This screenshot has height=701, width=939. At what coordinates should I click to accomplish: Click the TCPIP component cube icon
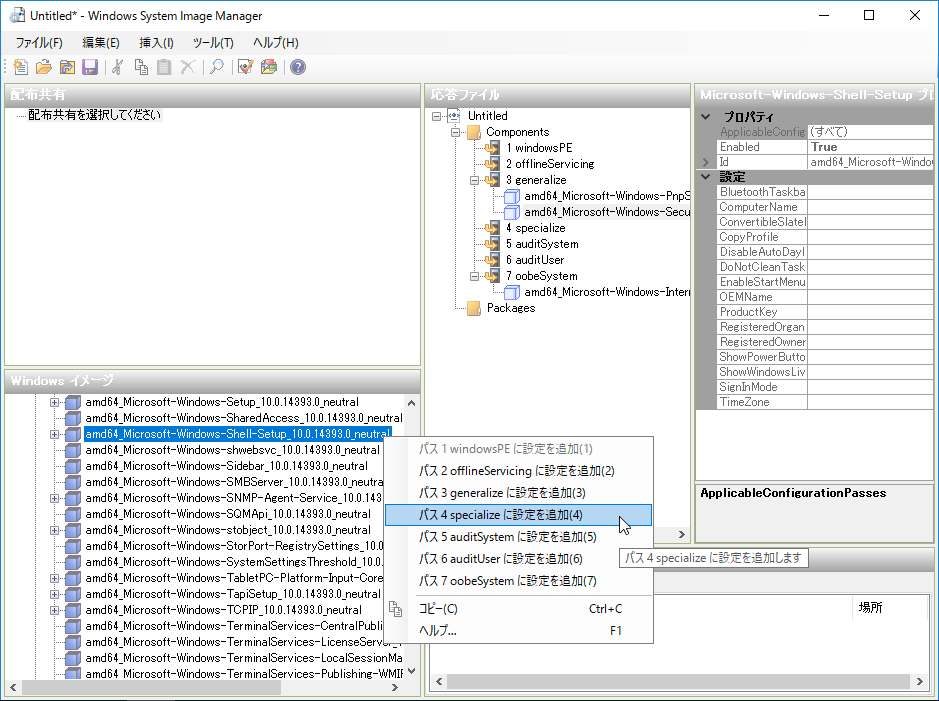tap(73, 610)
